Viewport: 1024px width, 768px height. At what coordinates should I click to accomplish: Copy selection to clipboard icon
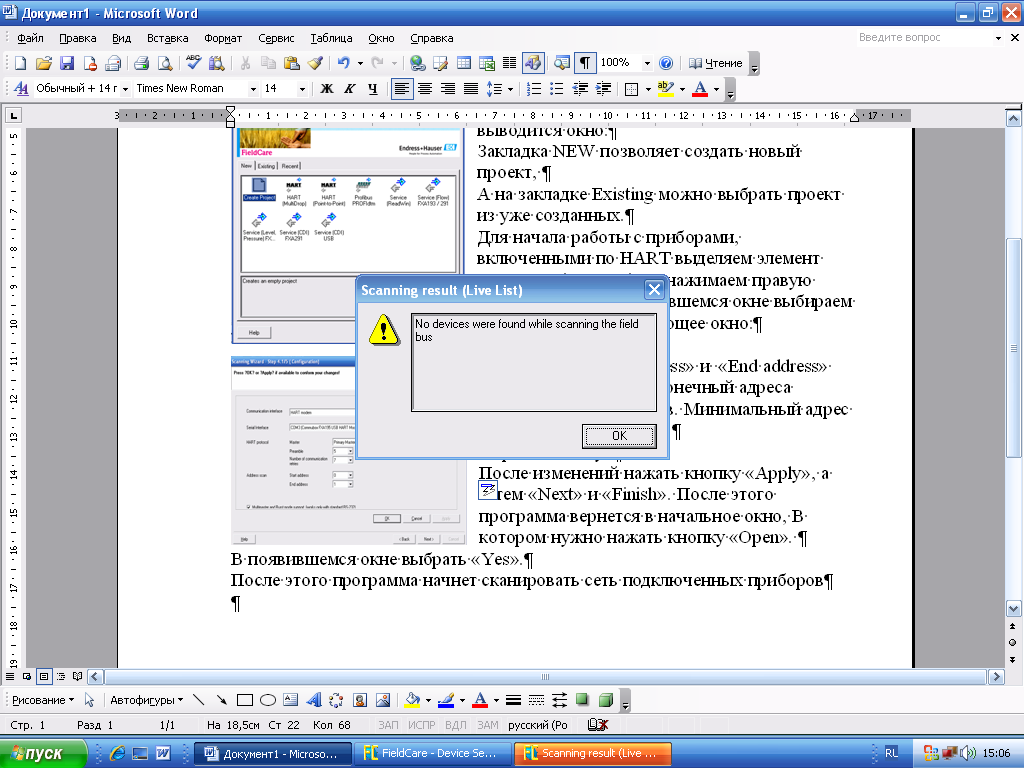[x=268, y=63]
